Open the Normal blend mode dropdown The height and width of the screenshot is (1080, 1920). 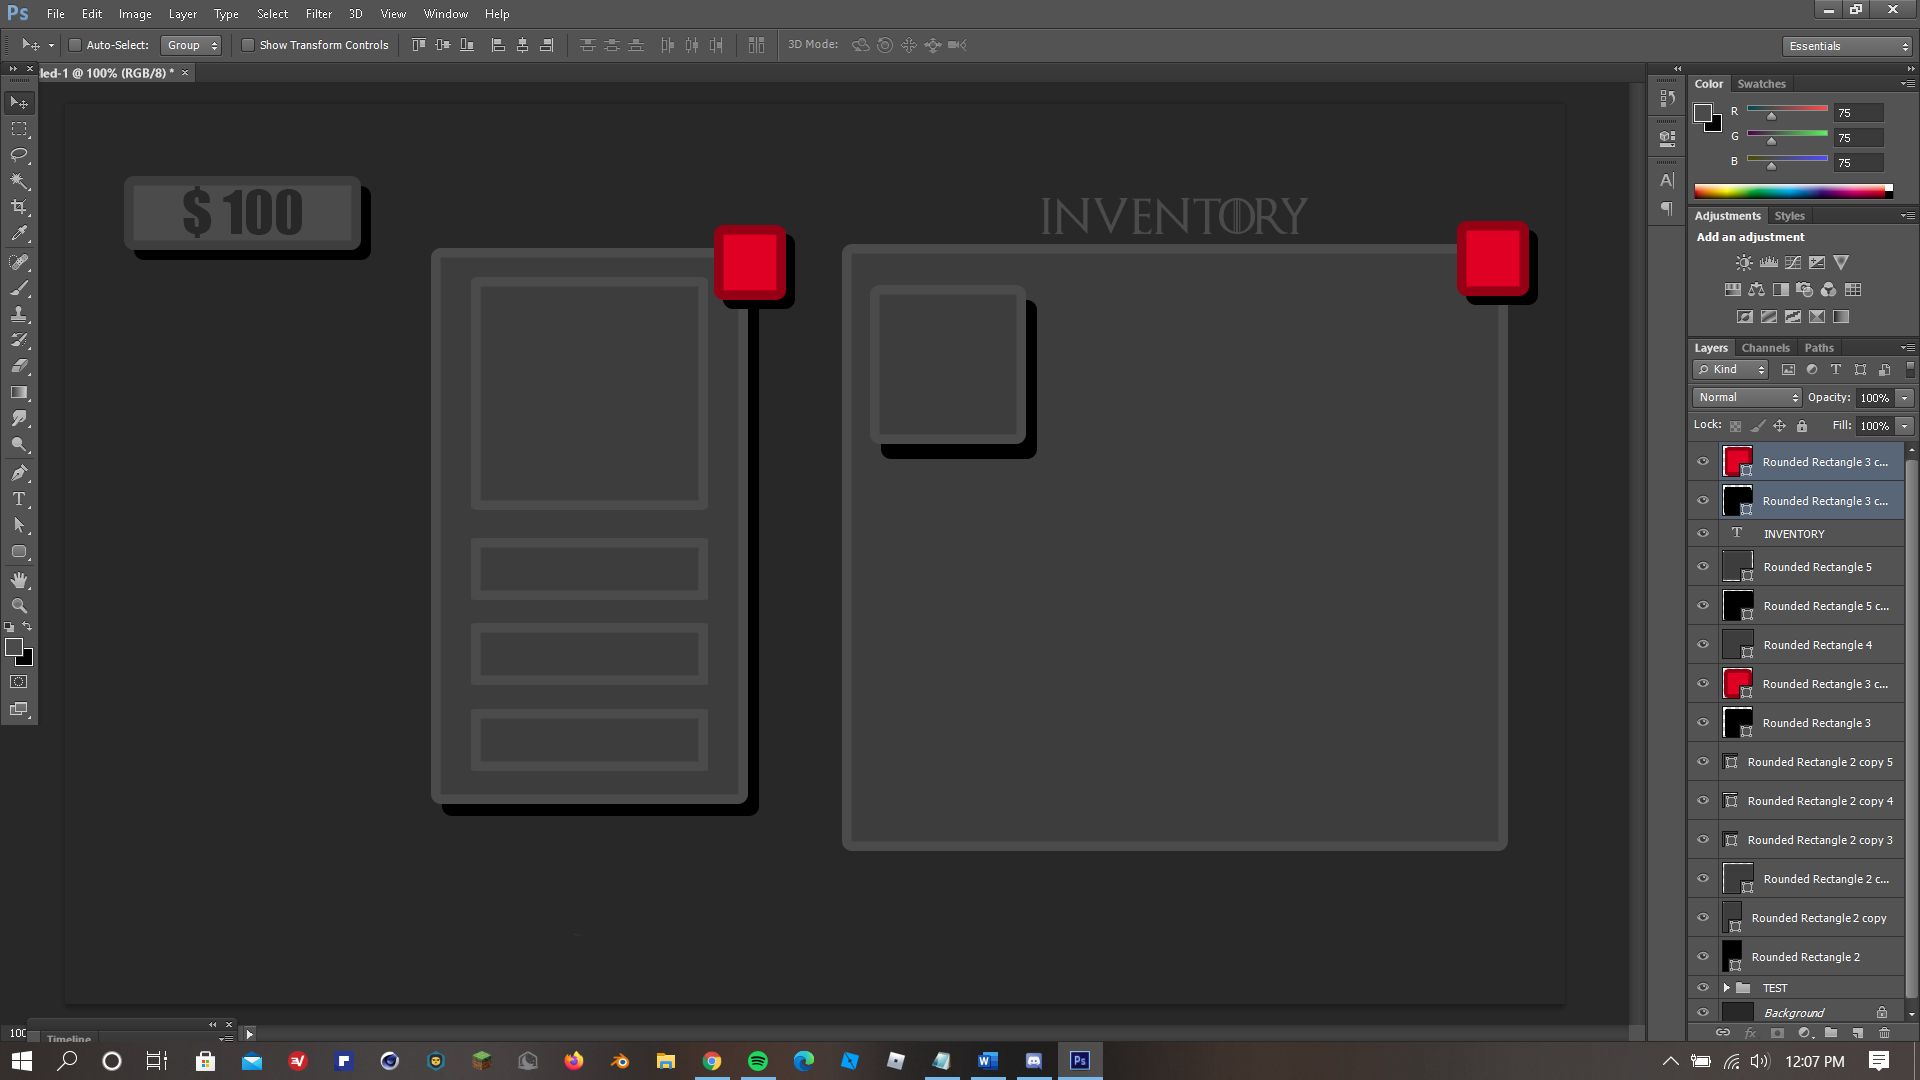point(1746,397)
